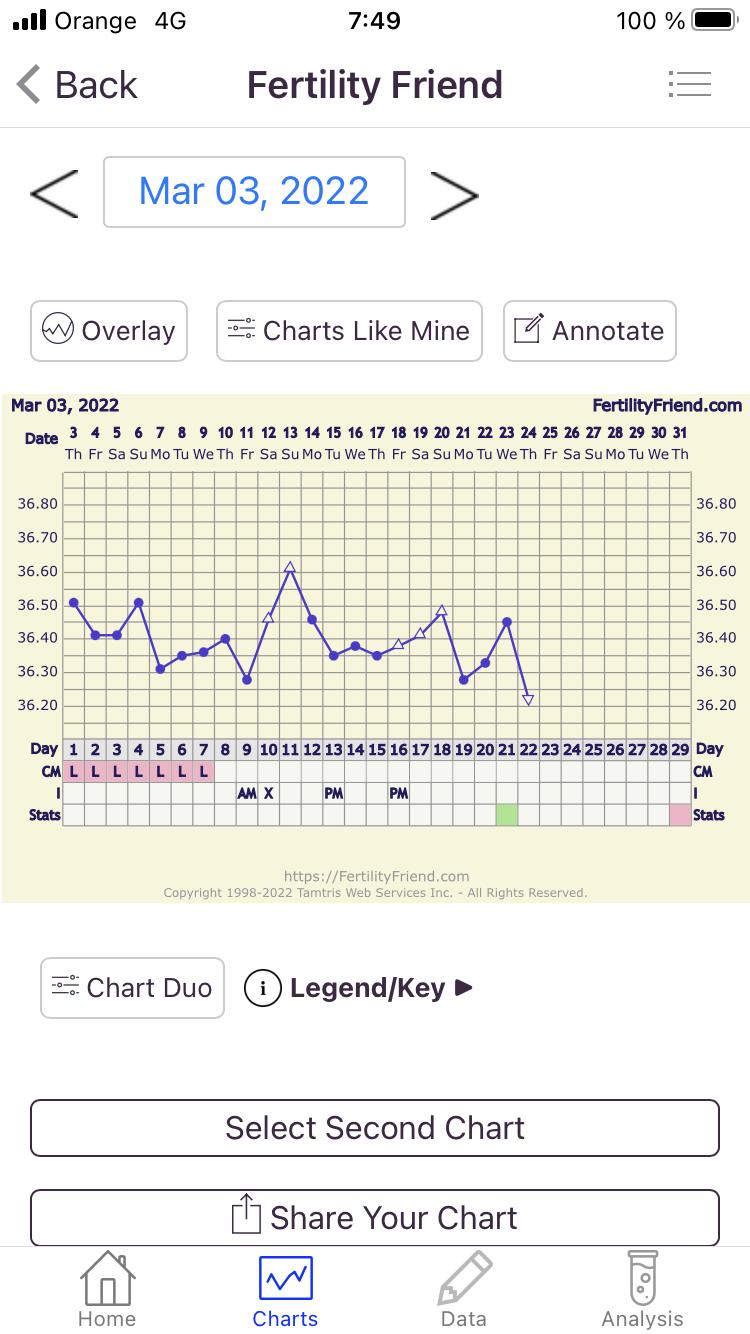
Task: Click the Legend/Key info icon
Action: (263, 988)
